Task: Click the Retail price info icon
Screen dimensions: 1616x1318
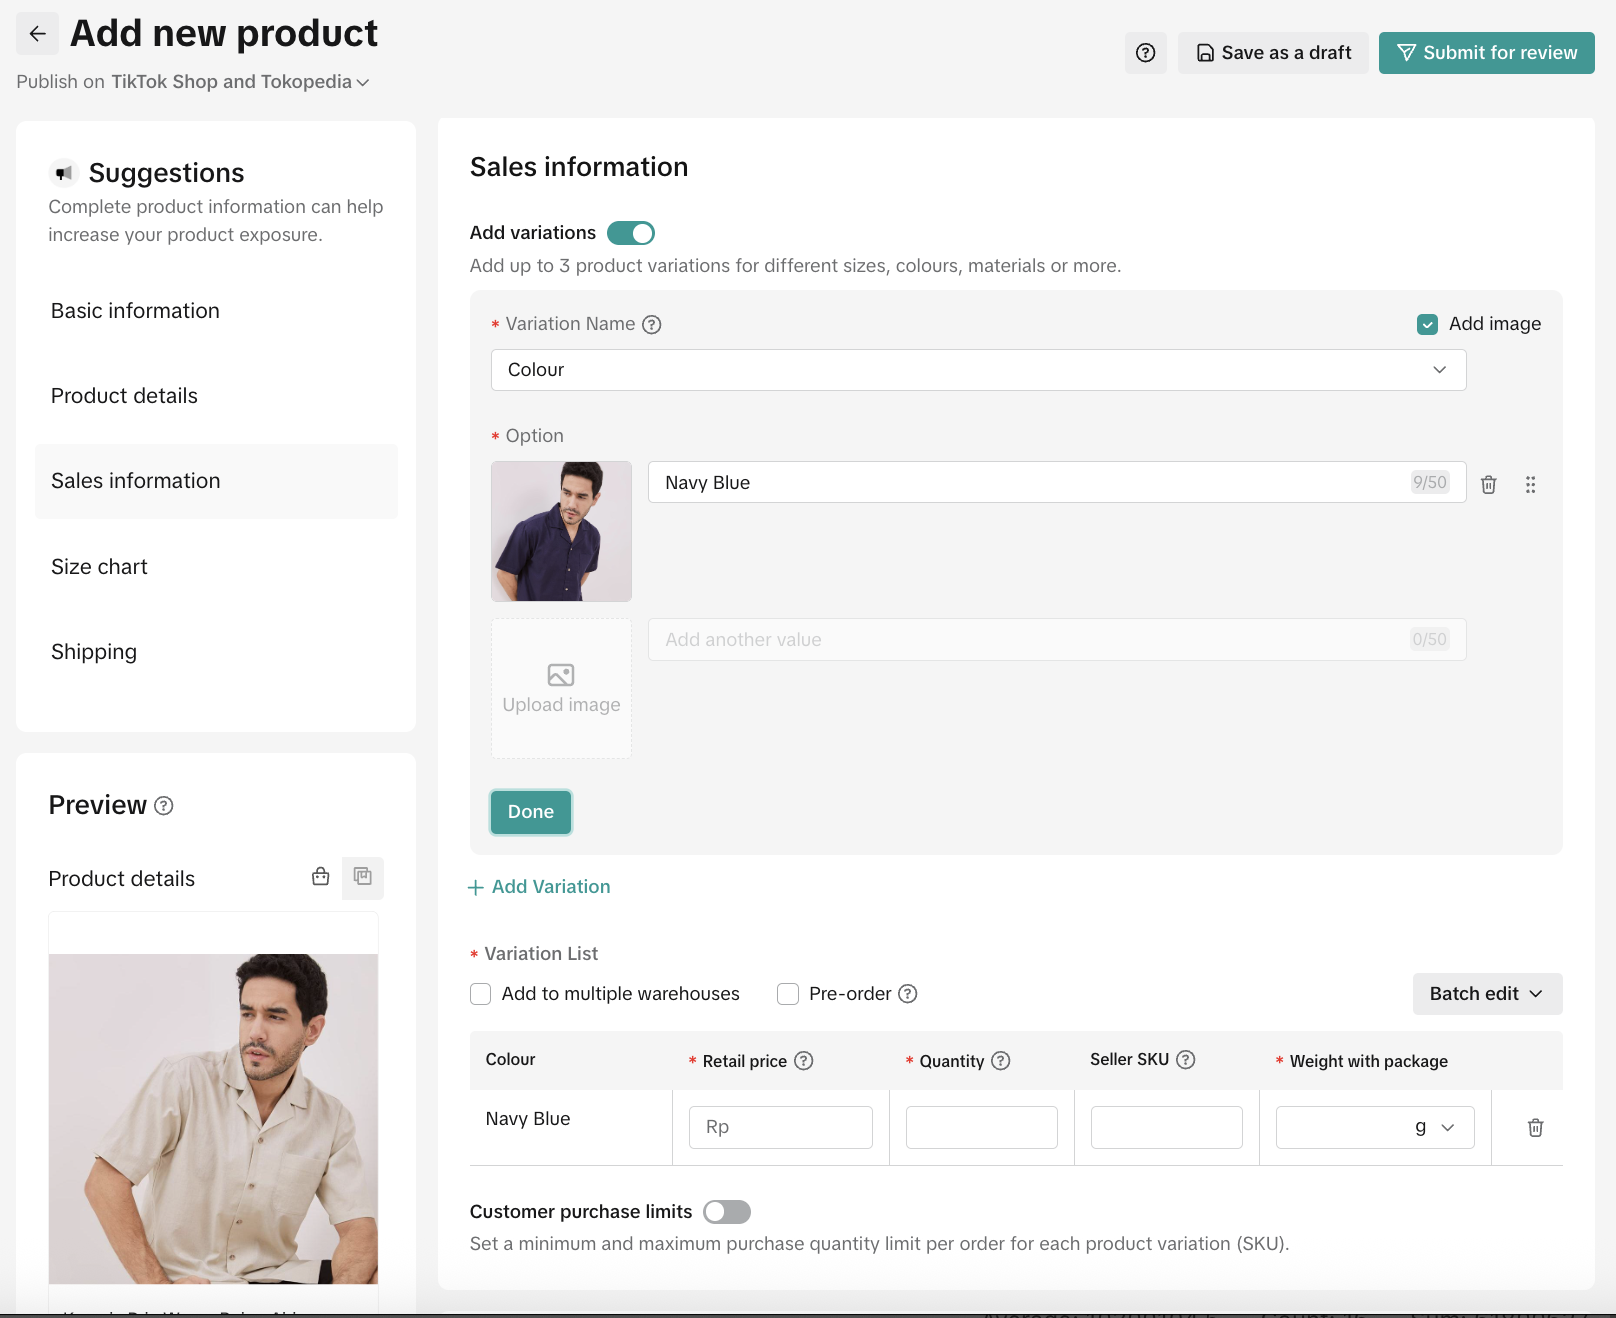Action: (804, 1061)
